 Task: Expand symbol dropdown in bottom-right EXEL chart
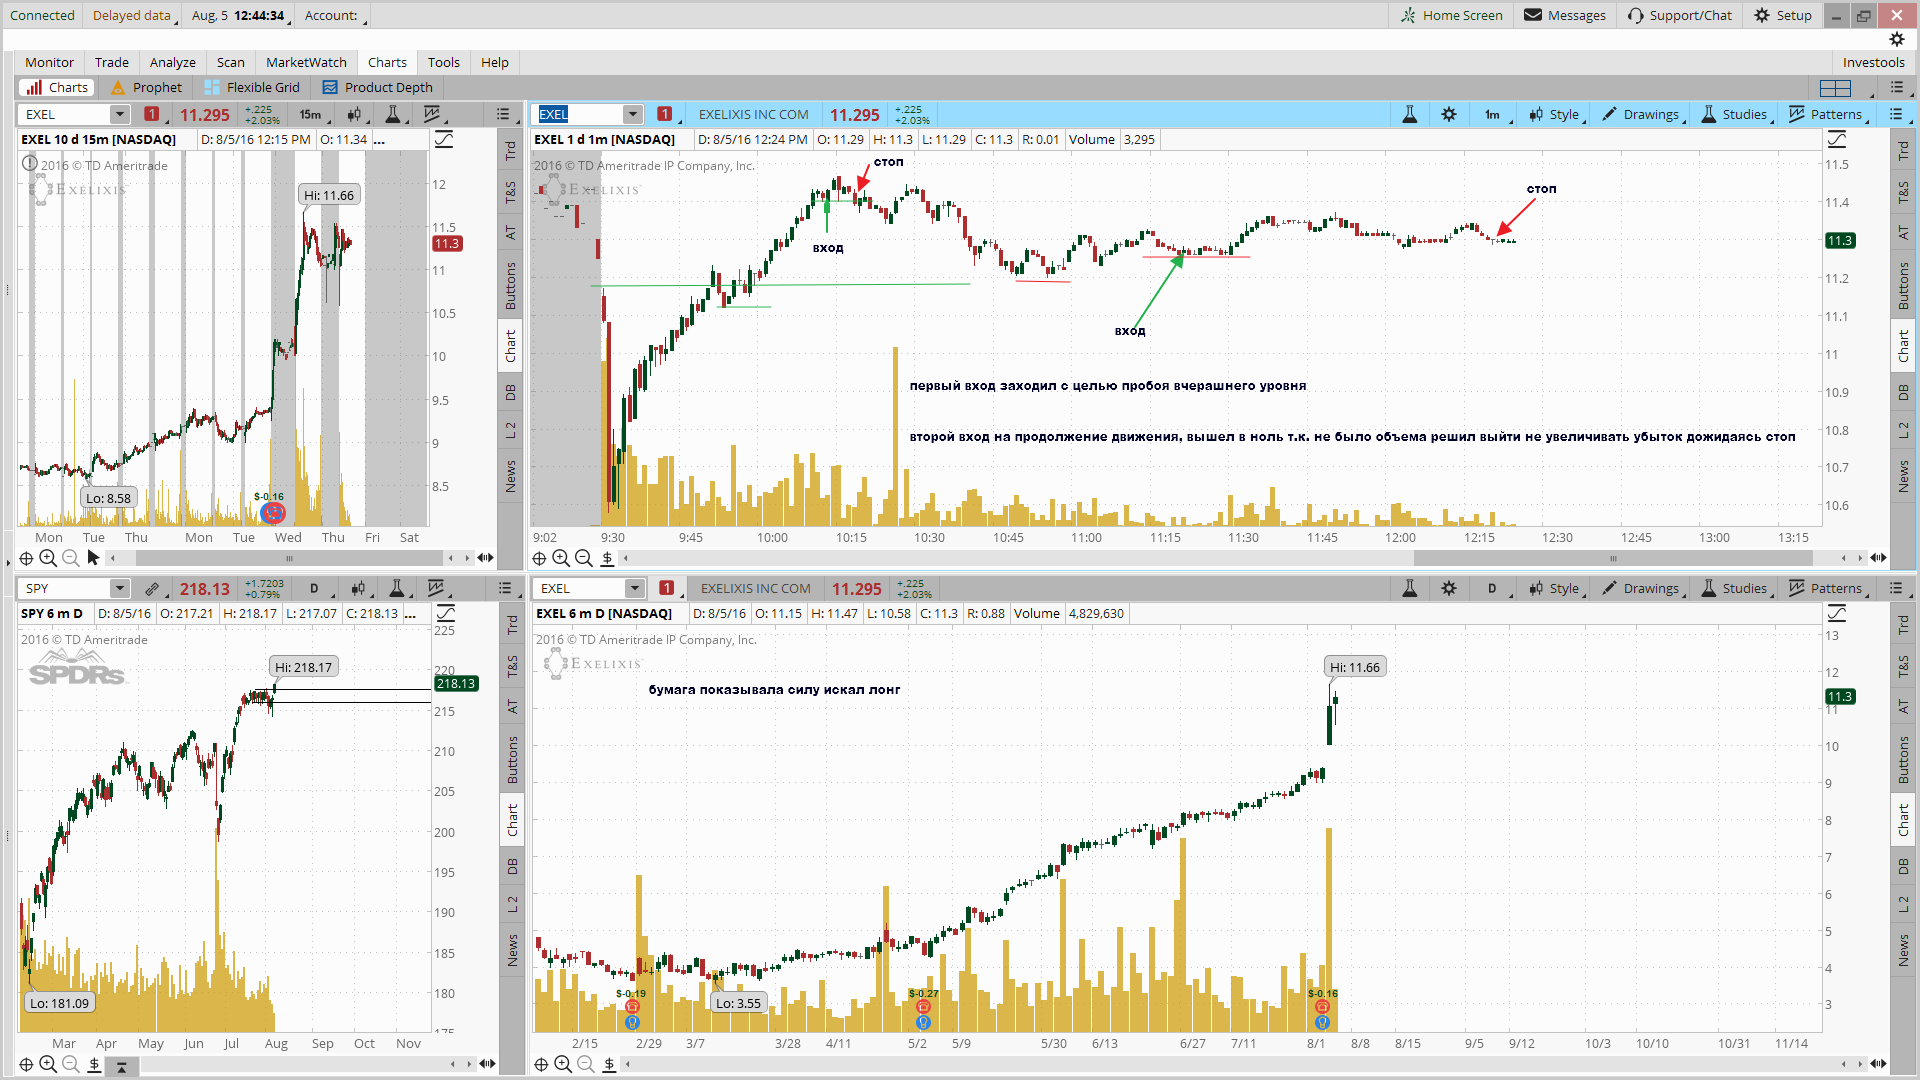tap(634, 589)
